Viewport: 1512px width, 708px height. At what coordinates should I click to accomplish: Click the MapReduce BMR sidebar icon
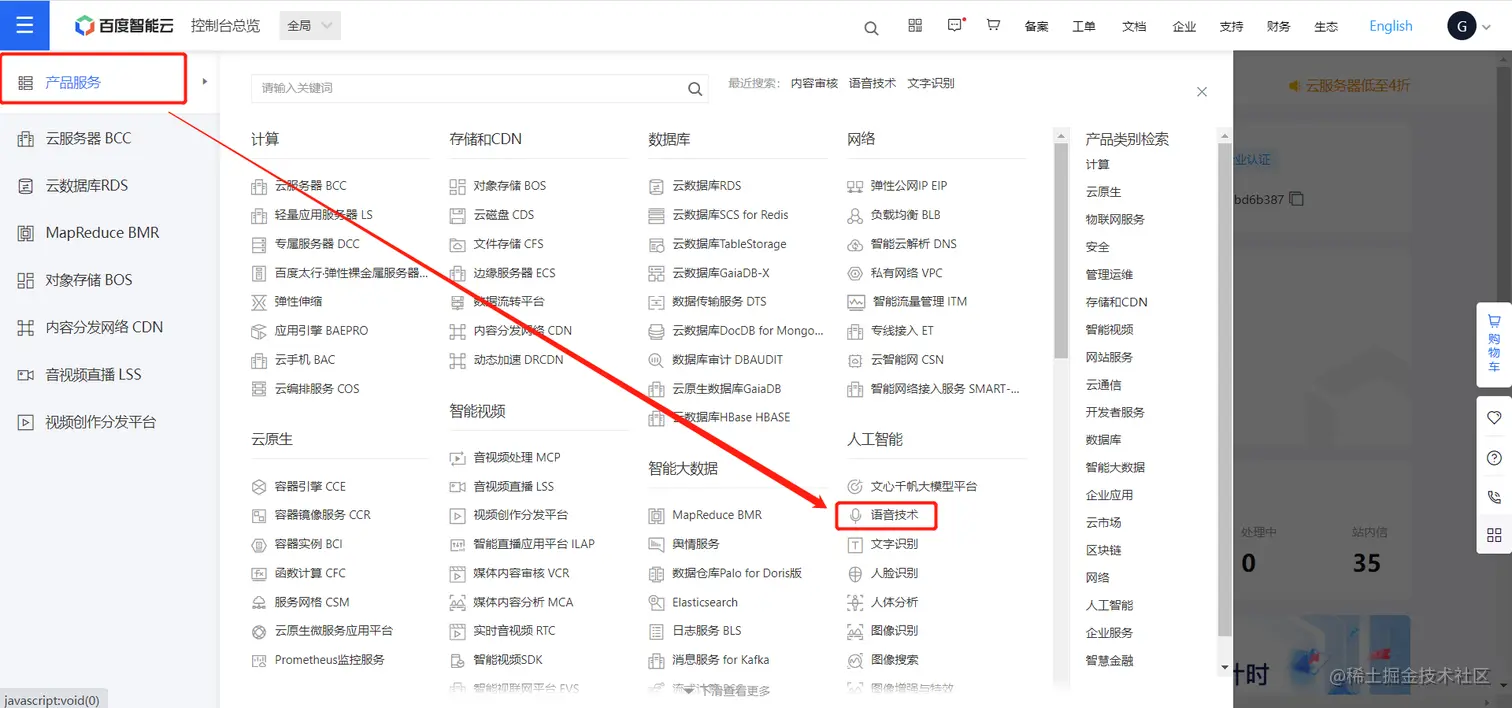26,233
